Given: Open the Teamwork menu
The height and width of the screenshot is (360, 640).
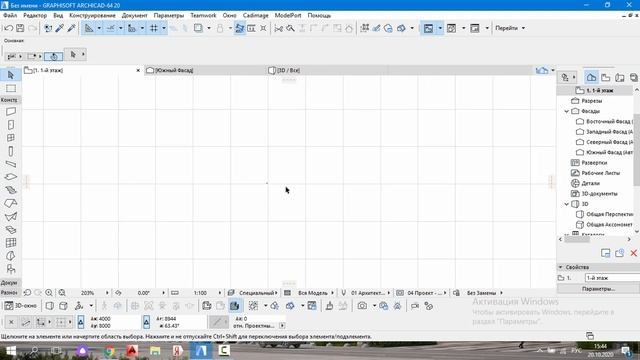Looking at the screenshot, I should (203, 16).
